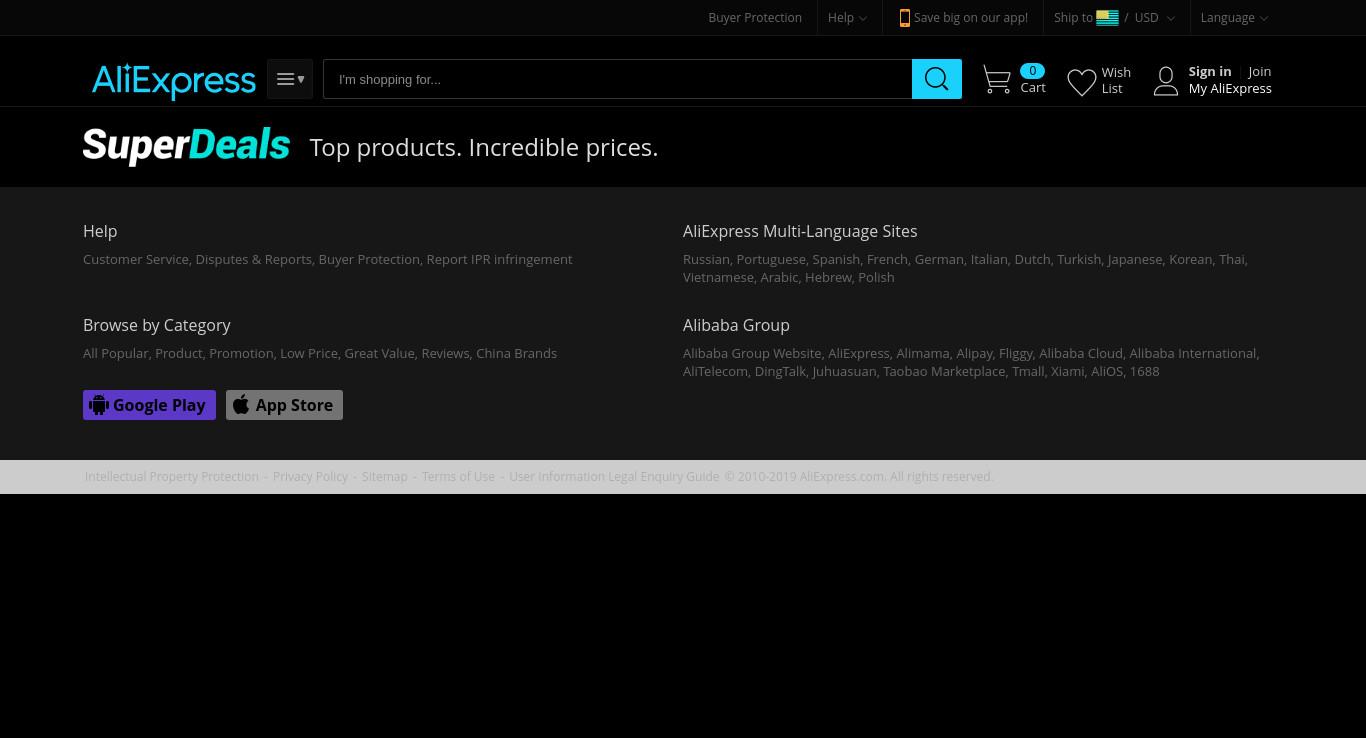The width and height of the screenshot is (1366, 738).
Task: Open Alimama link
Action: pyautogui.click(x=923, y=353)
